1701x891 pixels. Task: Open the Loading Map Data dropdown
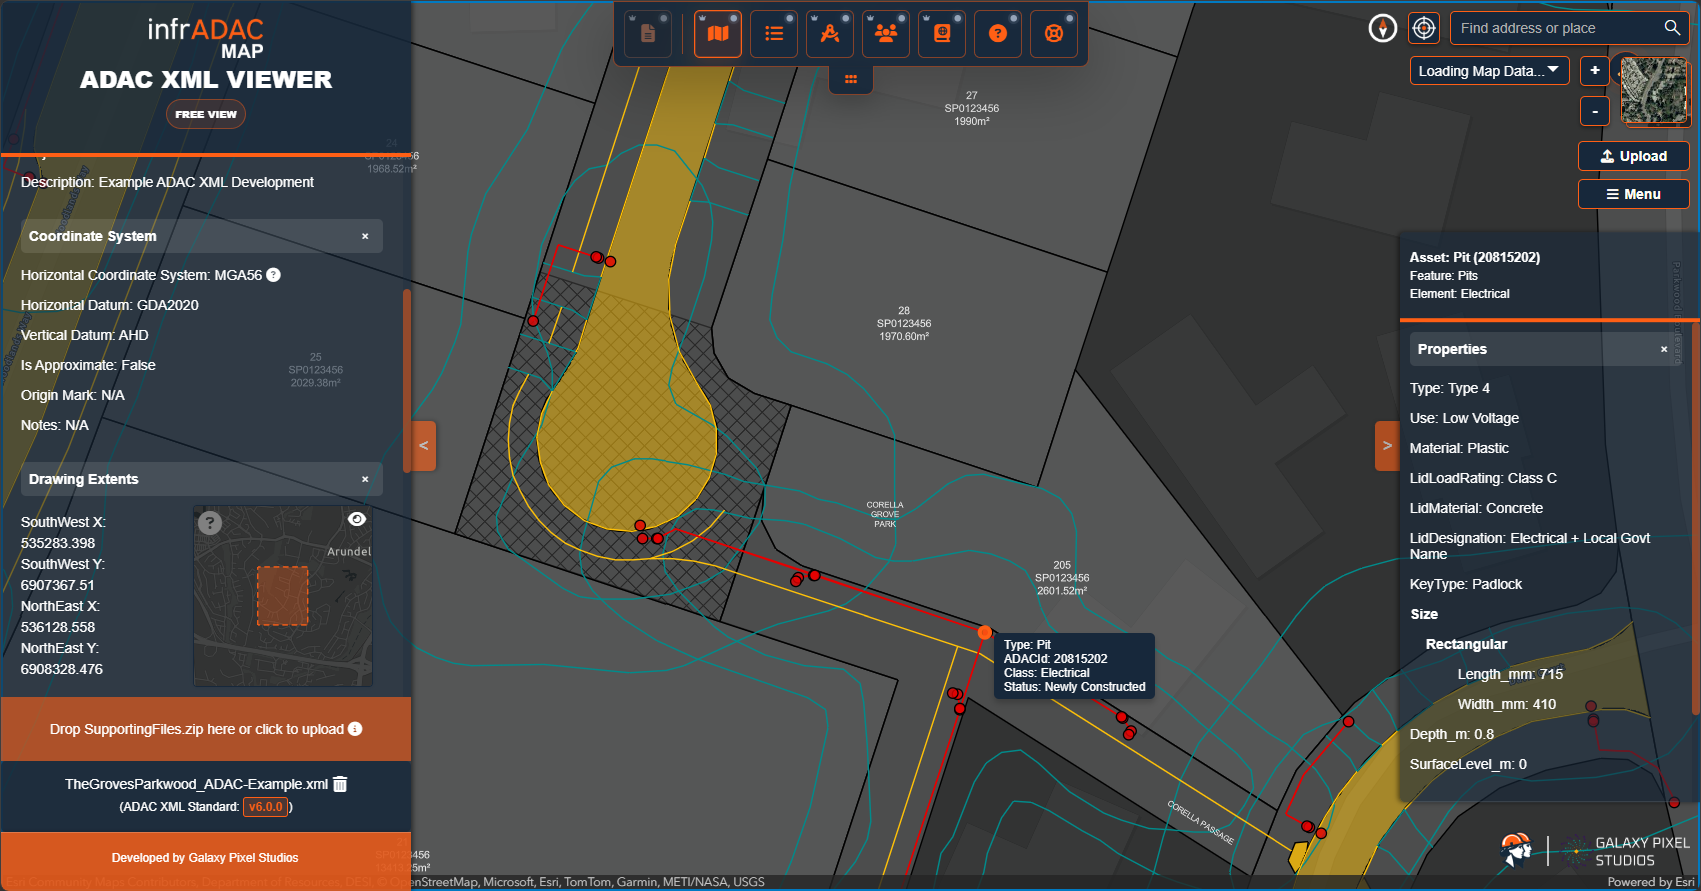(1489, 71)
